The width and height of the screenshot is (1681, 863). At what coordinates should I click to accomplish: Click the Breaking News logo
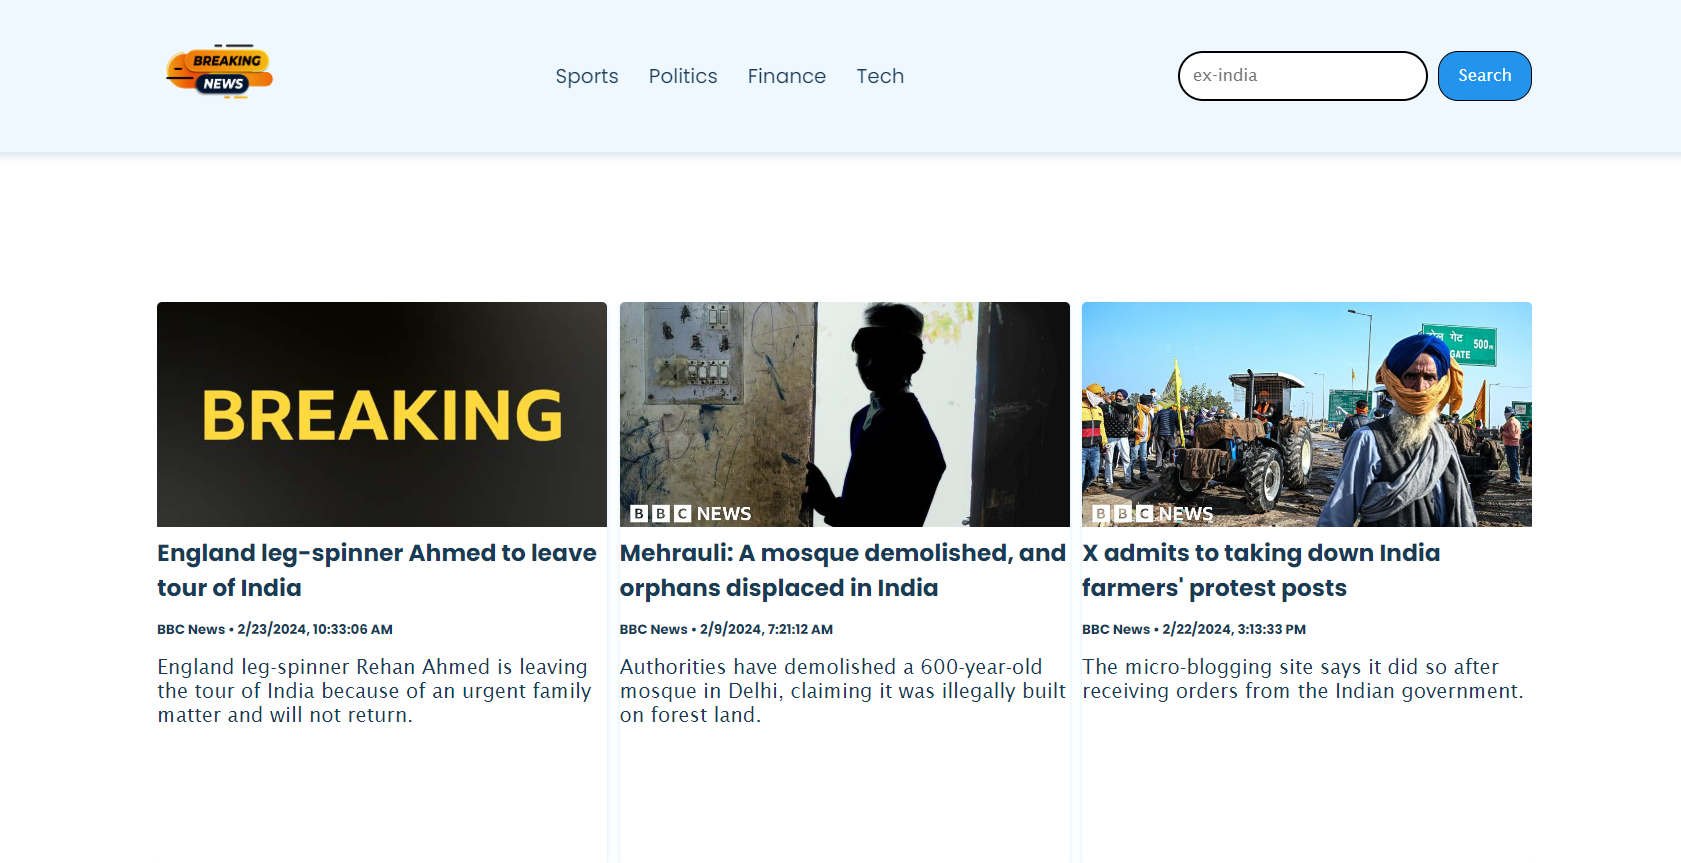(x=219, y=72)
